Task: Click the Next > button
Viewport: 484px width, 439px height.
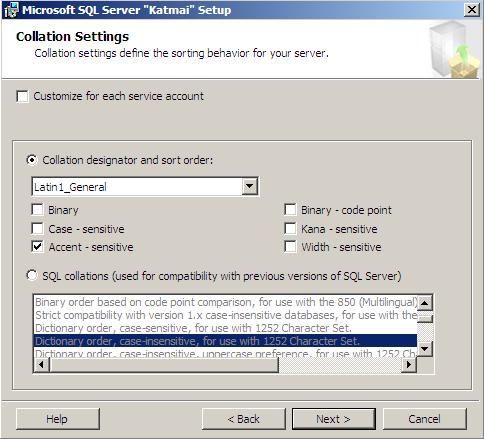Action: [x=334, y=419]
